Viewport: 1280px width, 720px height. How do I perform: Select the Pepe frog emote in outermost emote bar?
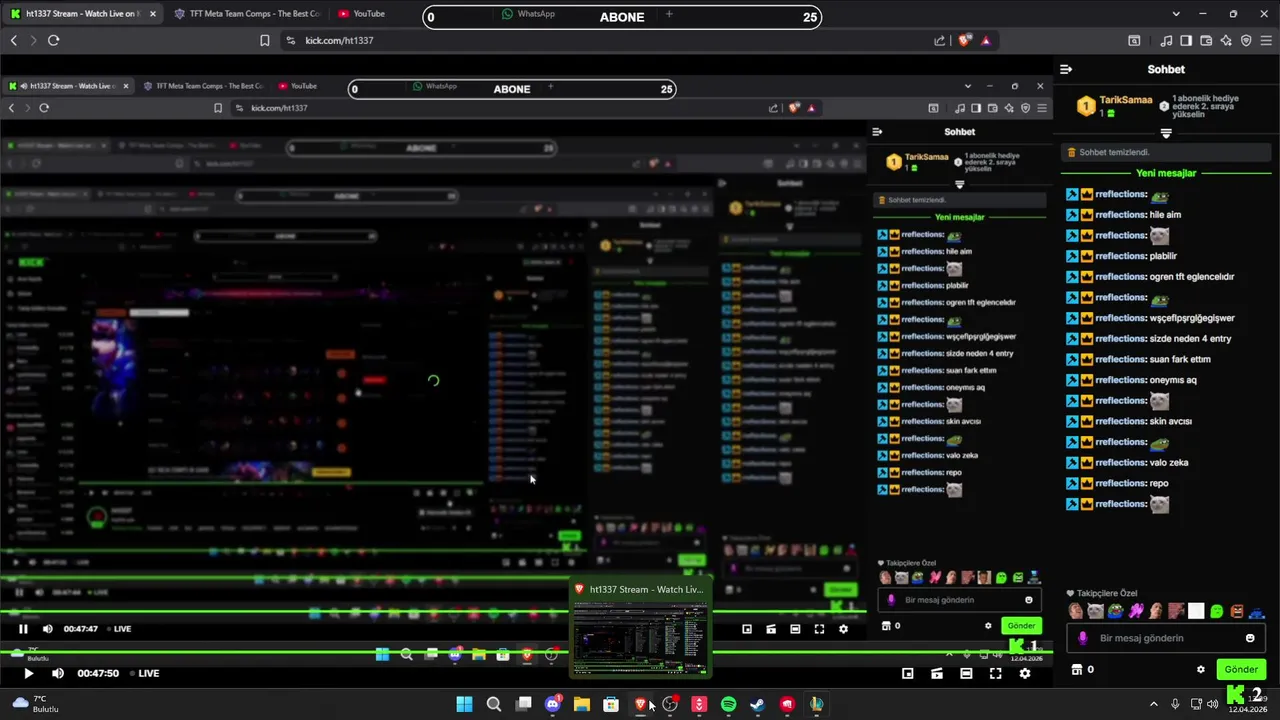[x=1115, y=611]
